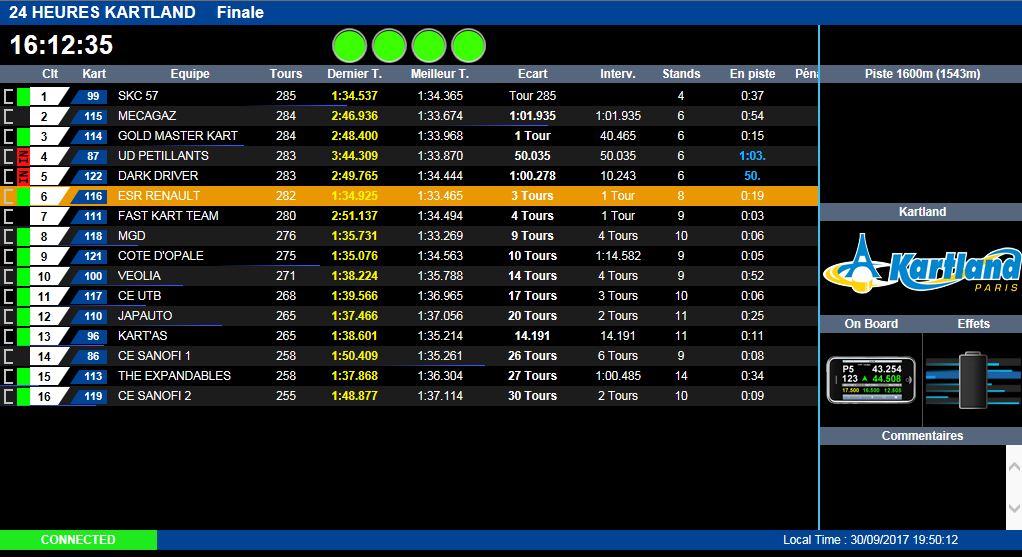The image size is (1022, 557).
Task: Click kart number badge 121
Action: coord(90,257)
